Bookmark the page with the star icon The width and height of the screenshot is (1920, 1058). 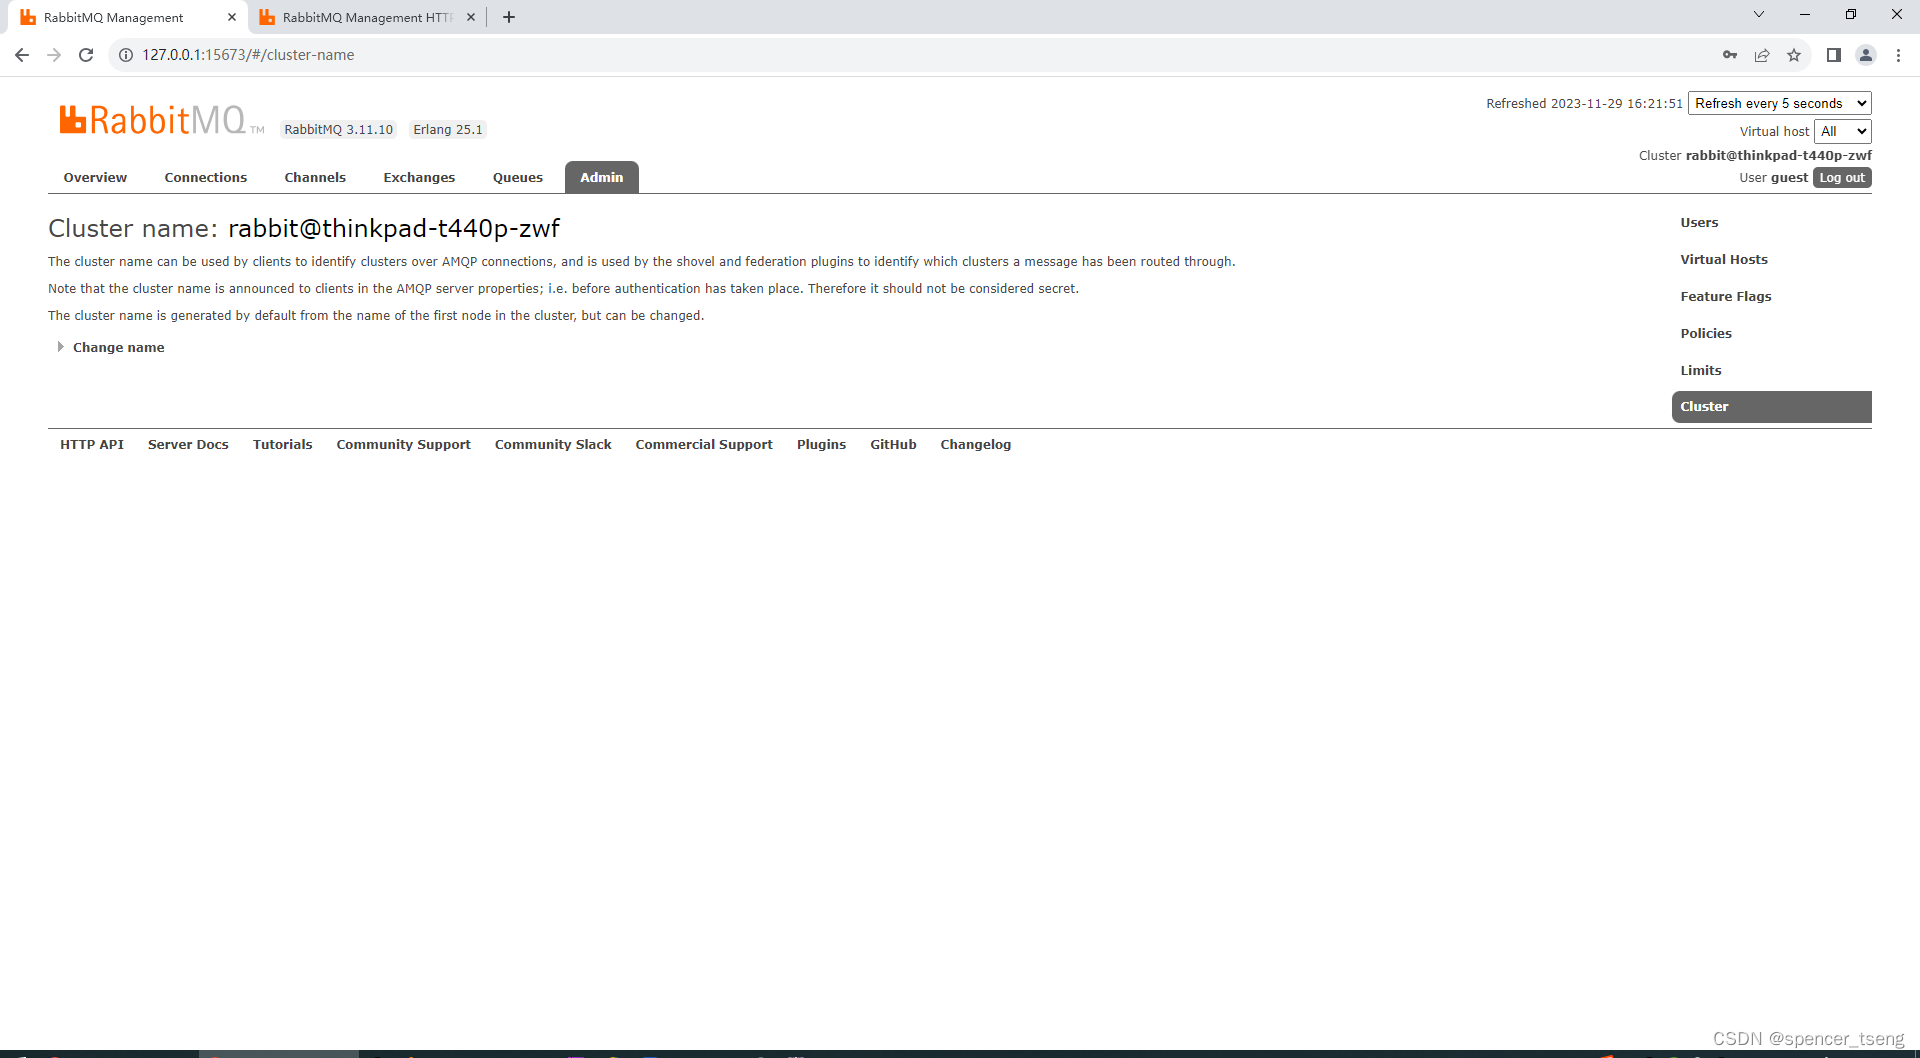tap(1793, 55)
